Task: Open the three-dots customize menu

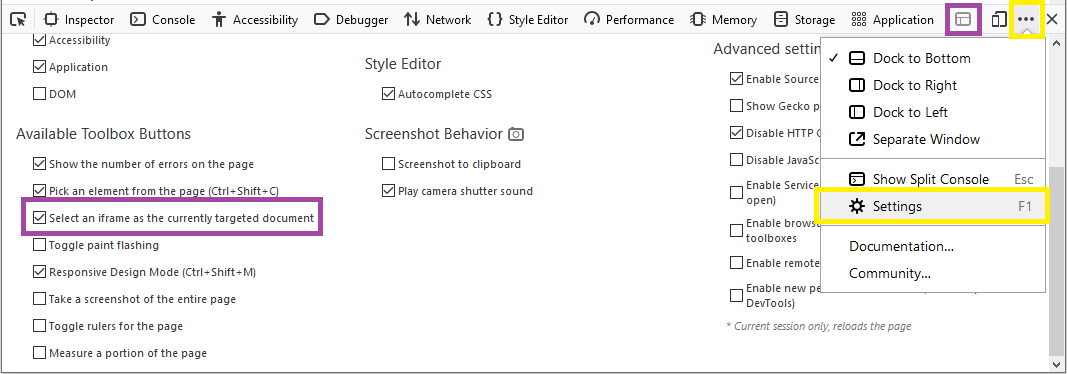Action: 1025,20
